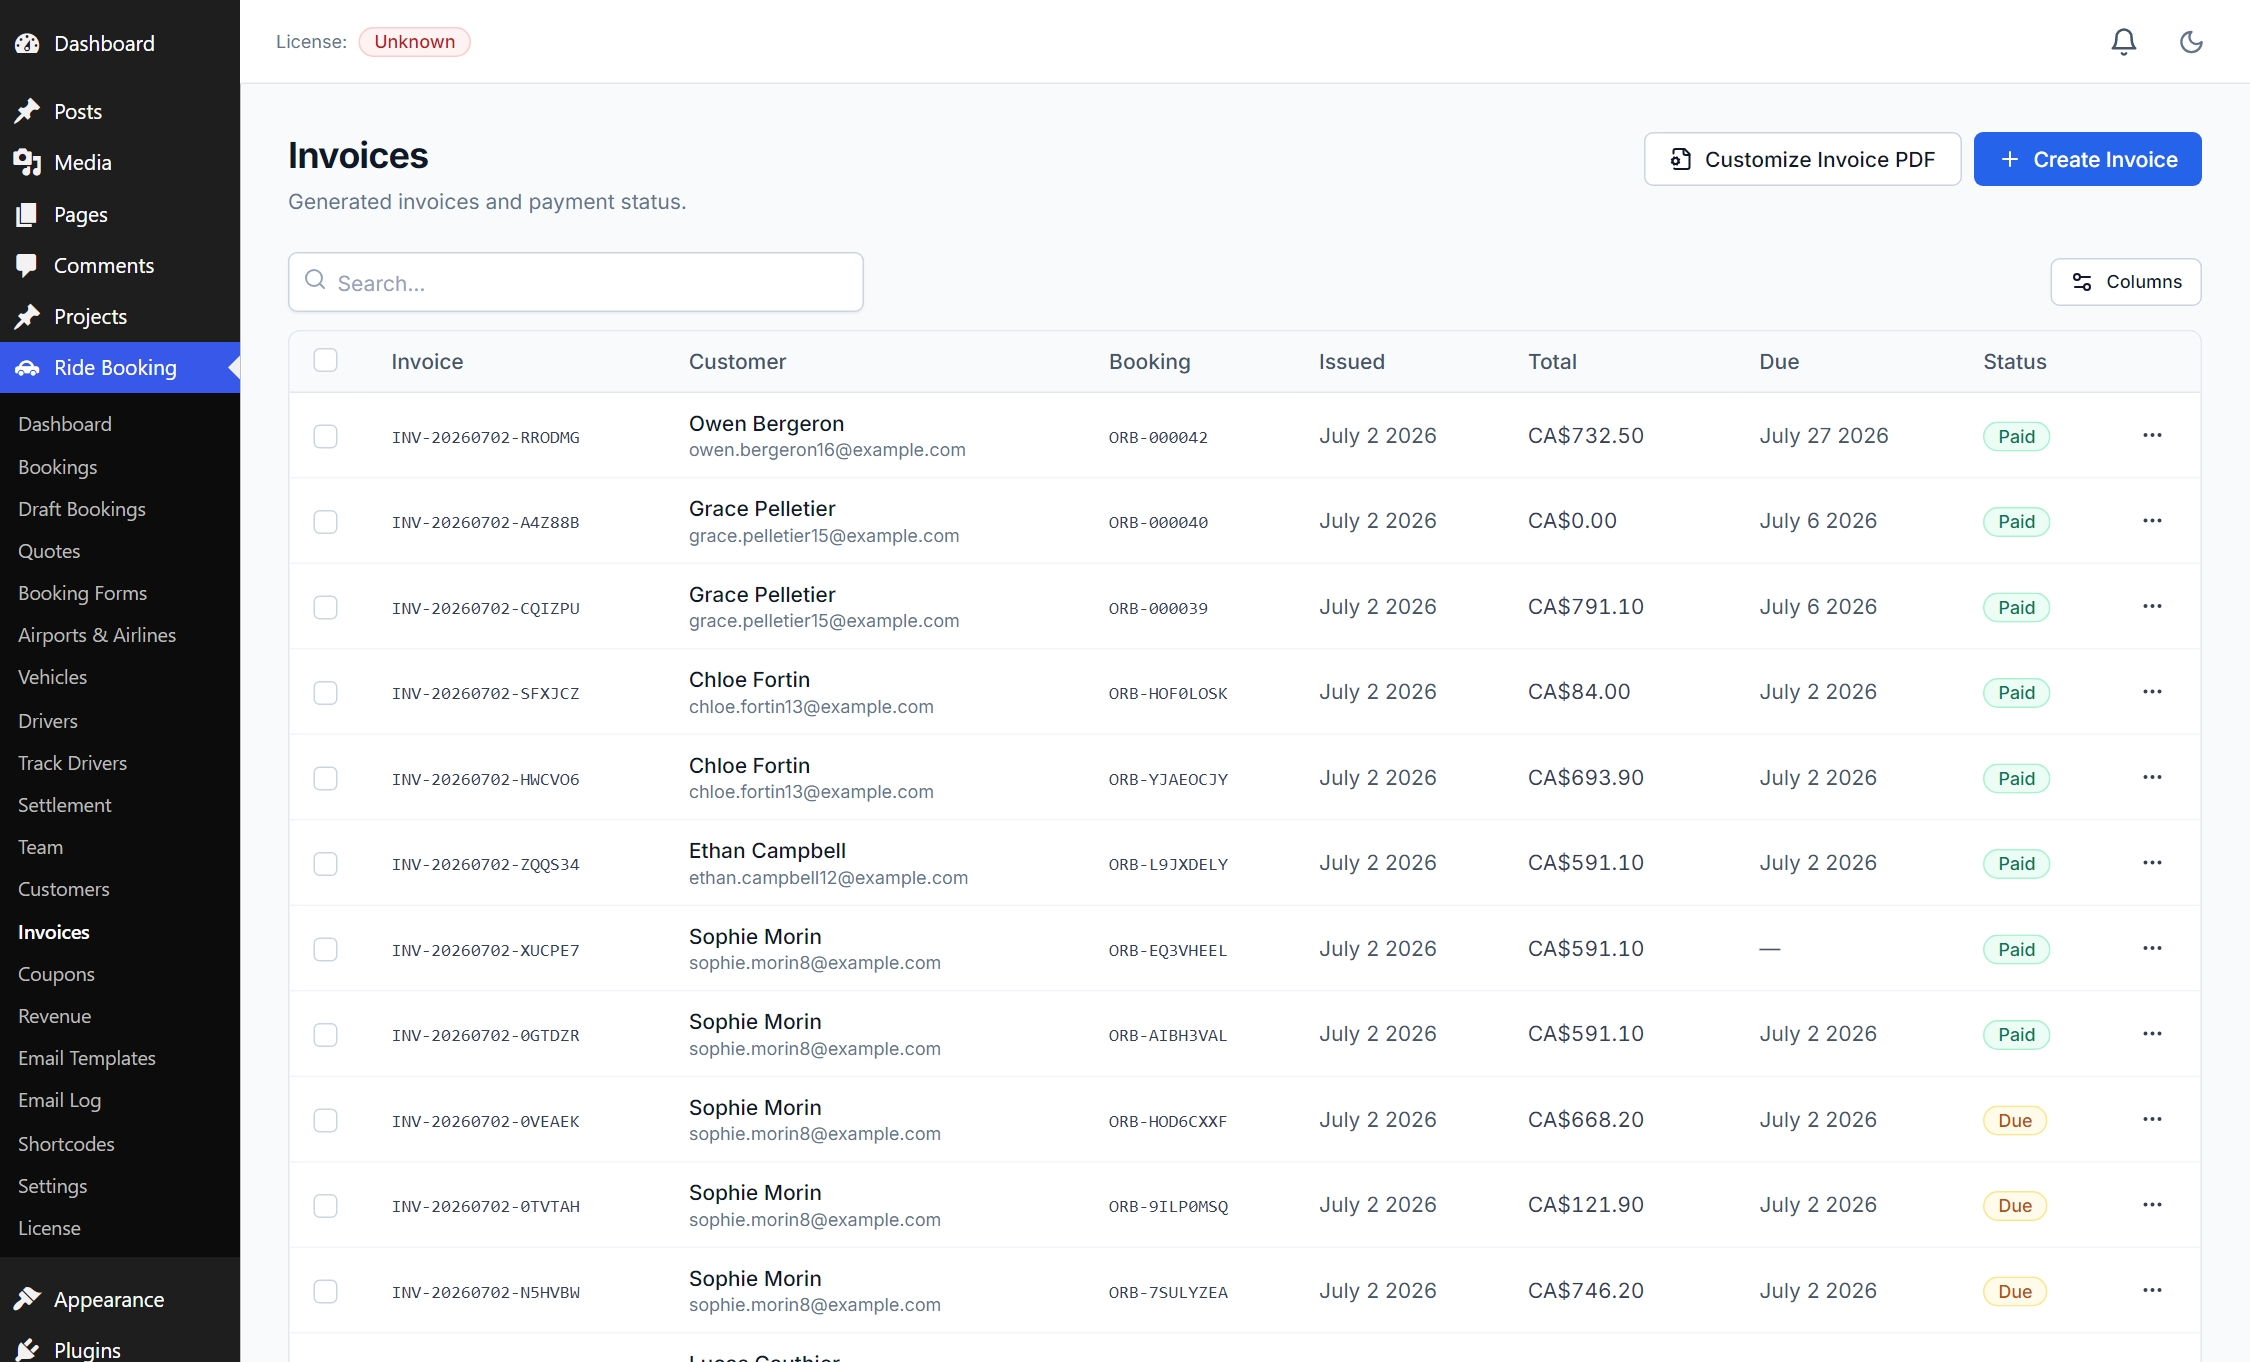Open actions menu for INV-20260702-A4Z88B
Screen dimensions: 2250x1362
click(x=2152, y=520)
